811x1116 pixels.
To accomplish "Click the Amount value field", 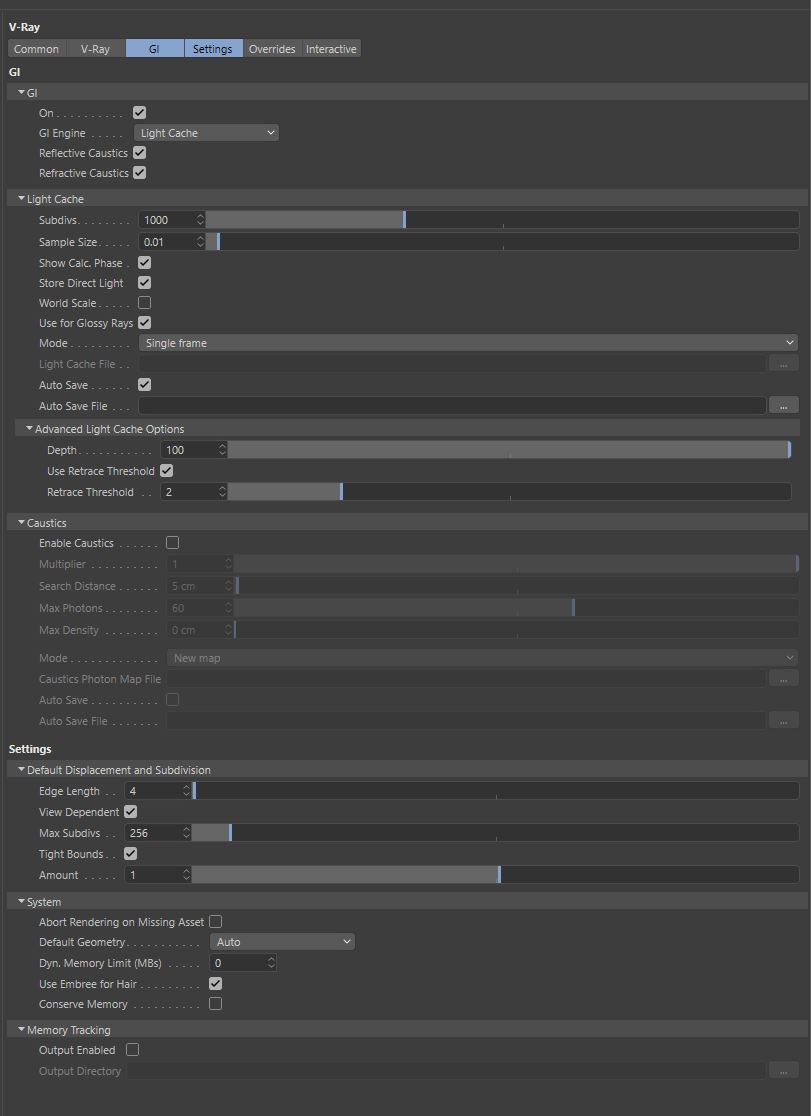I will pos(152,875).
